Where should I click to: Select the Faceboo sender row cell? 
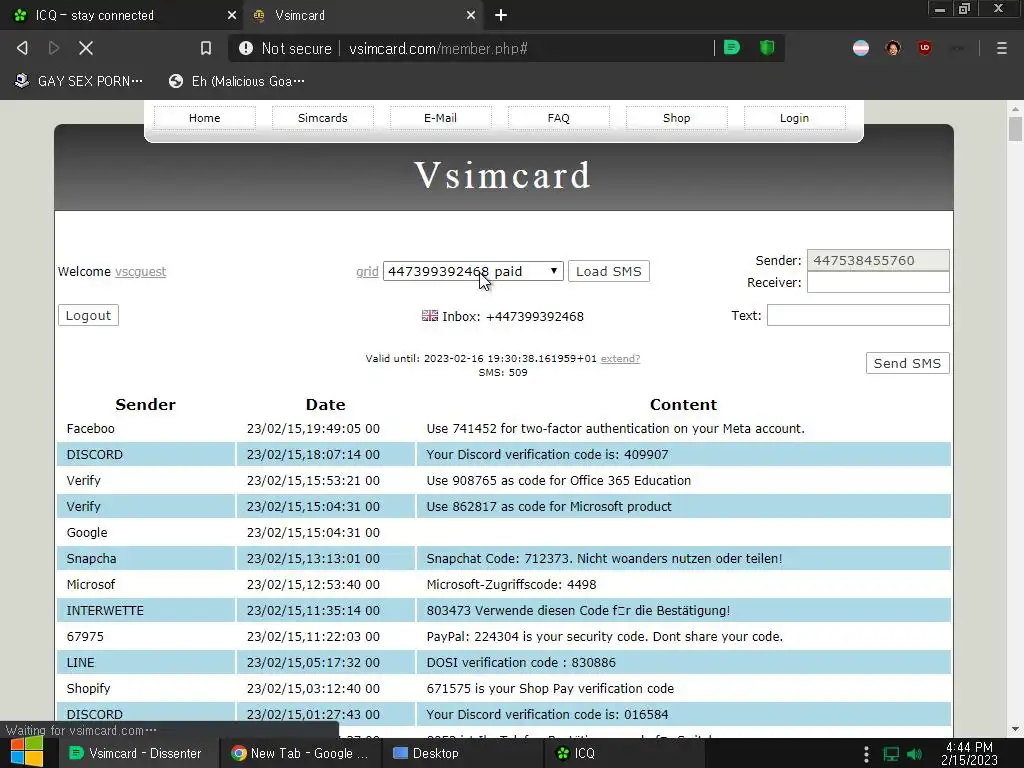[x=146, y=428]
